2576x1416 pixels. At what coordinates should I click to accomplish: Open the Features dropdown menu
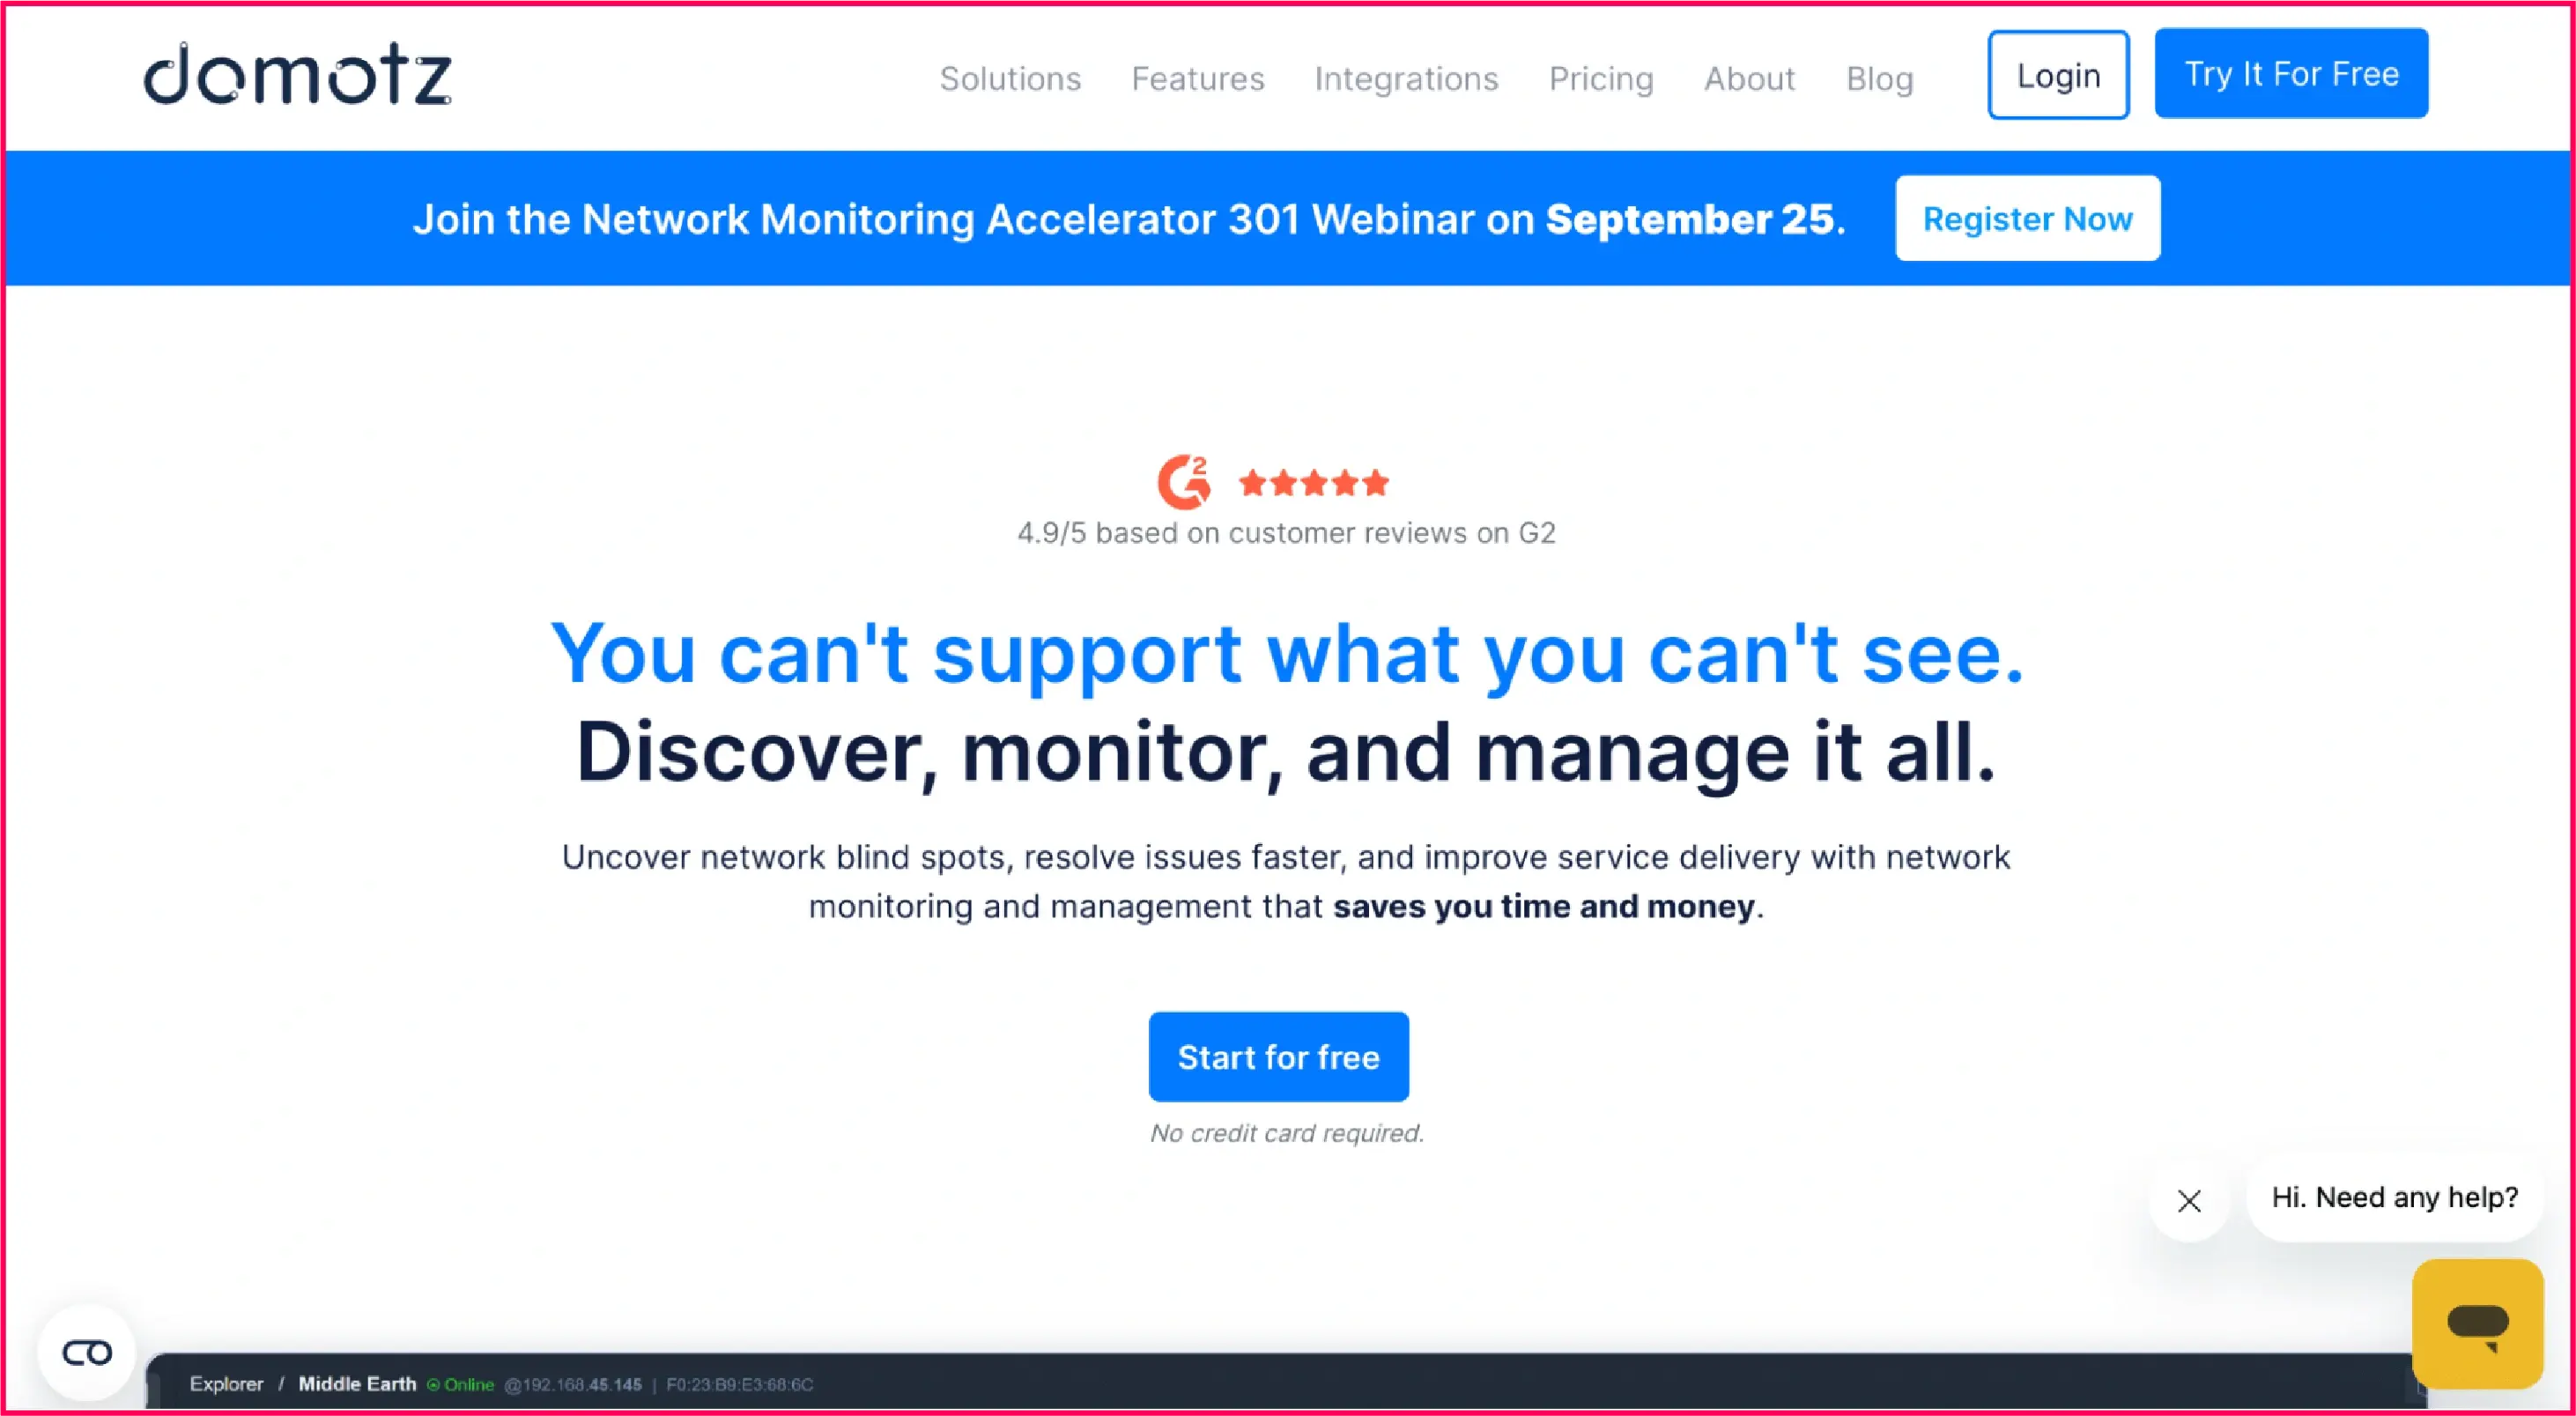(x=1197, y=79)
